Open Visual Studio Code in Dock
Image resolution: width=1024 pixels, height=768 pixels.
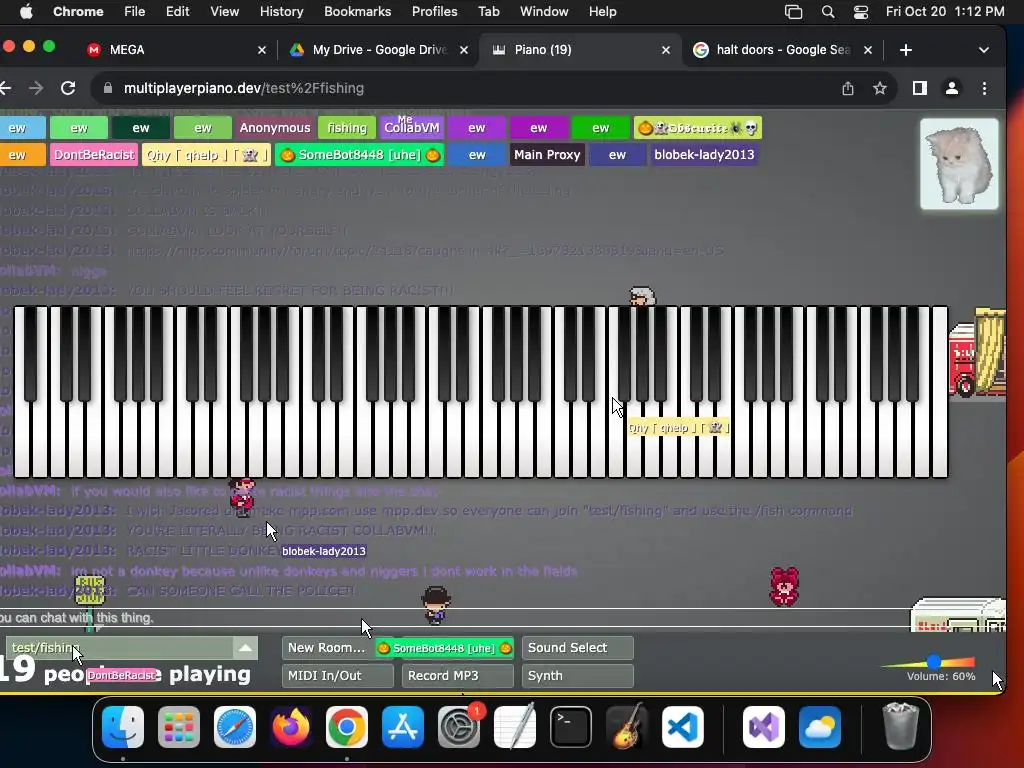pyautogui.click(x=683, y=727)
